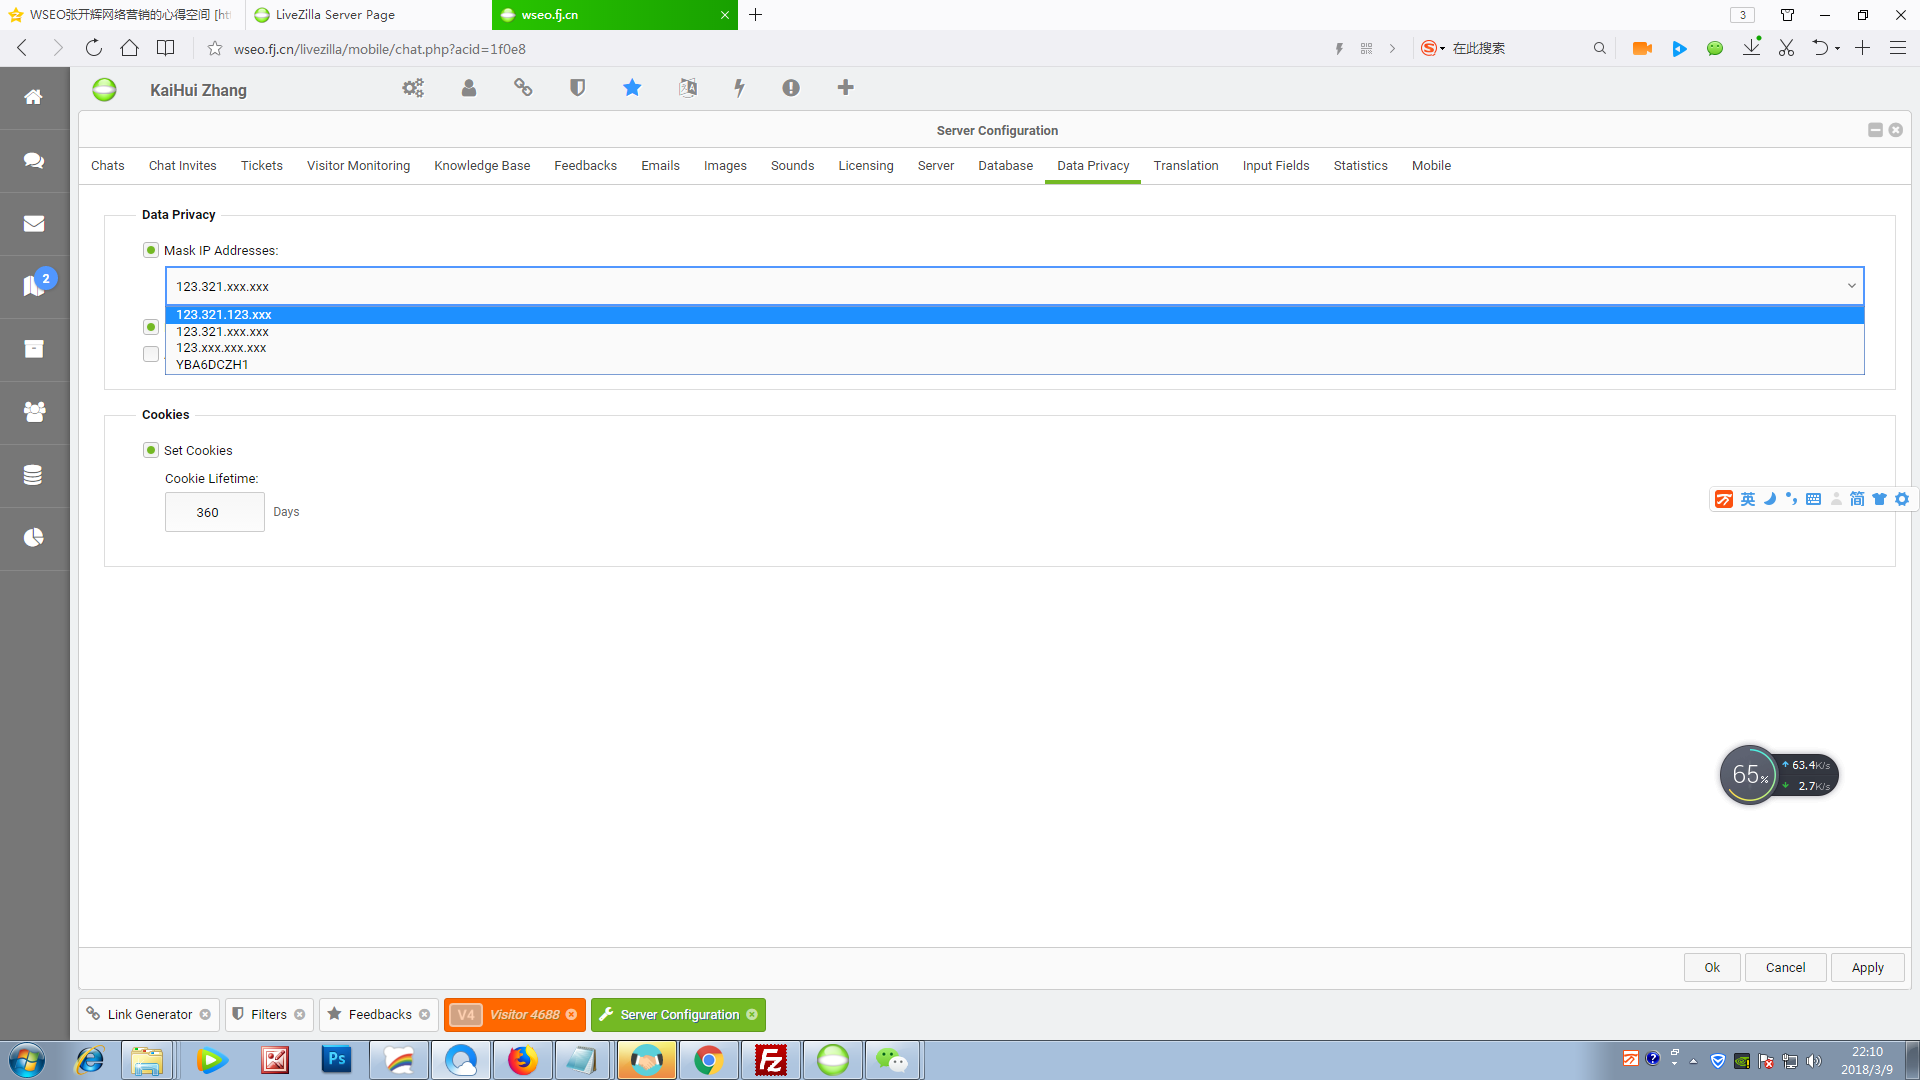Switch to the Database tab
1920x1080 pixels.
pos(1006,165)
